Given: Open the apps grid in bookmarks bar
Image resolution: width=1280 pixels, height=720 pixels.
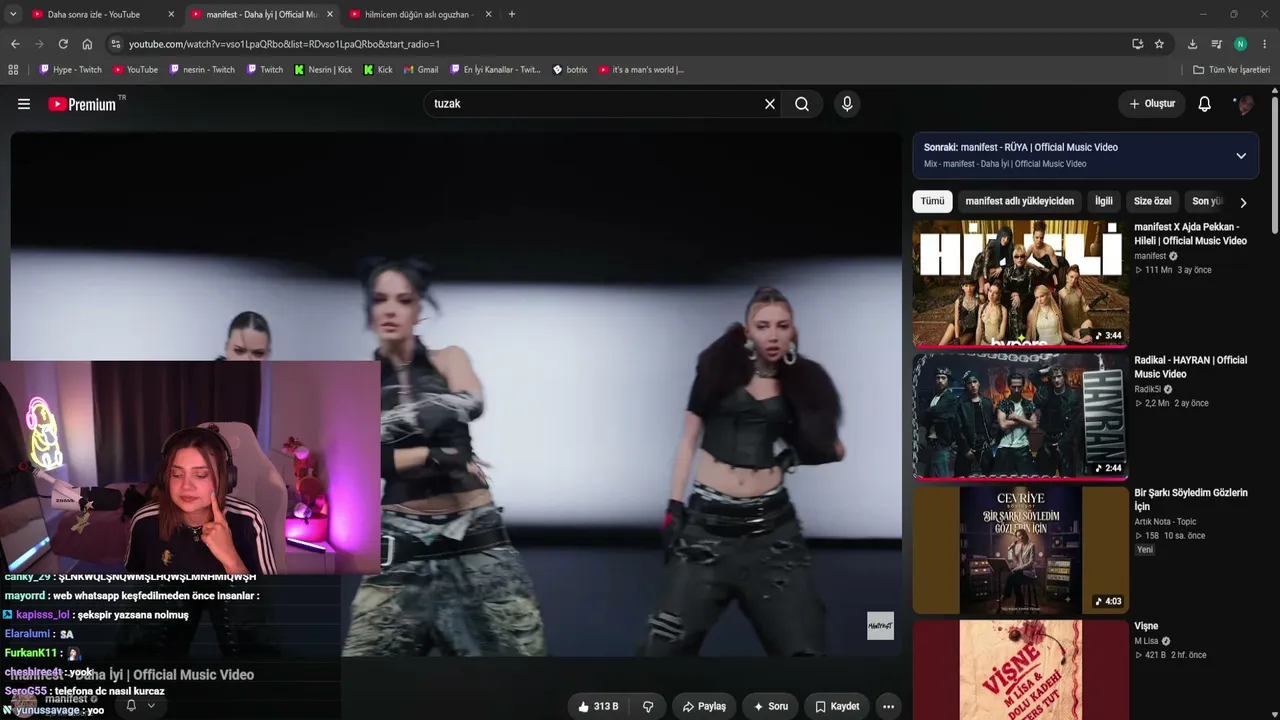Looking at the screenshot, I should click(x=13, y=70).
